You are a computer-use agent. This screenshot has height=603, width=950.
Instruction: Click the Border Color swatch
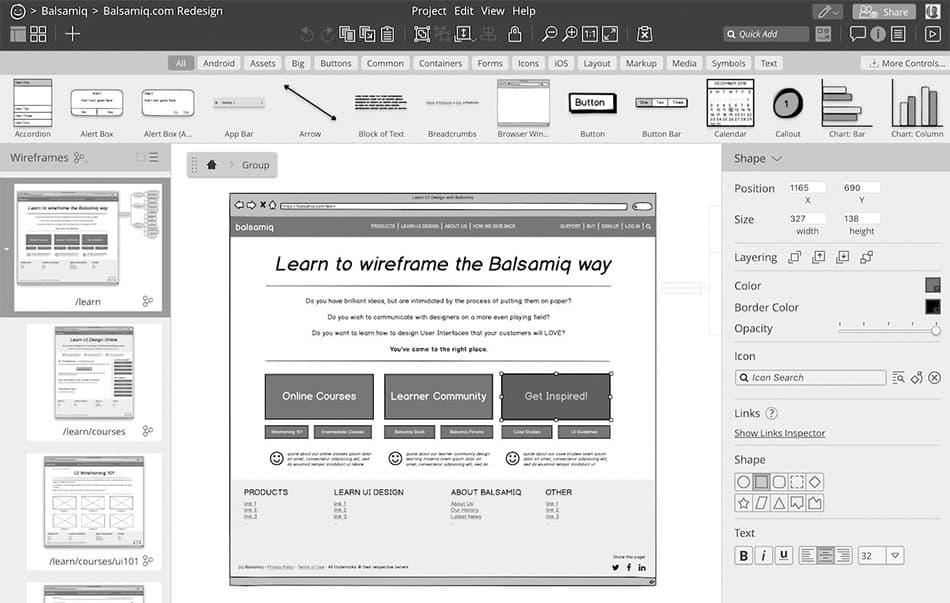point(932,307)
